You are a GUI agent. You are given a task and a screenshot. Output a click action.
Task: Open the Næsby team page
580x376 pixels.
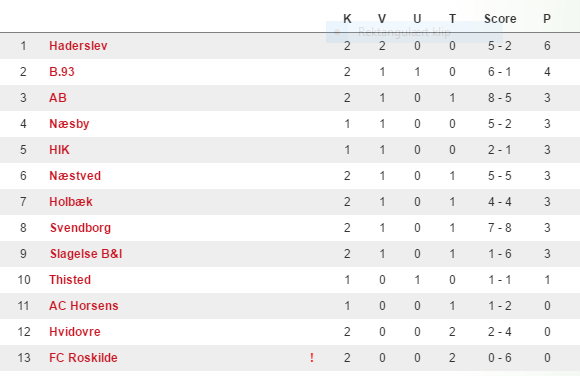pyautogui.click(x=69, y=124)
